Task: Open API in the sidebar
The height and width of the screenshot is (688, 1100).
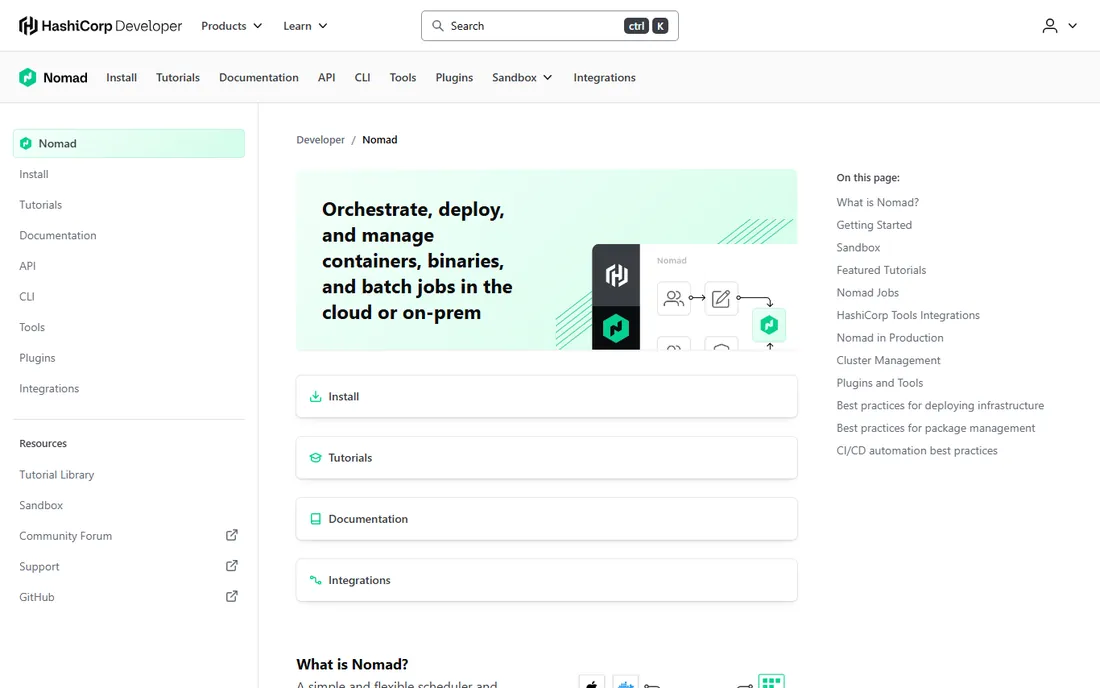Action: pos(27,266)
